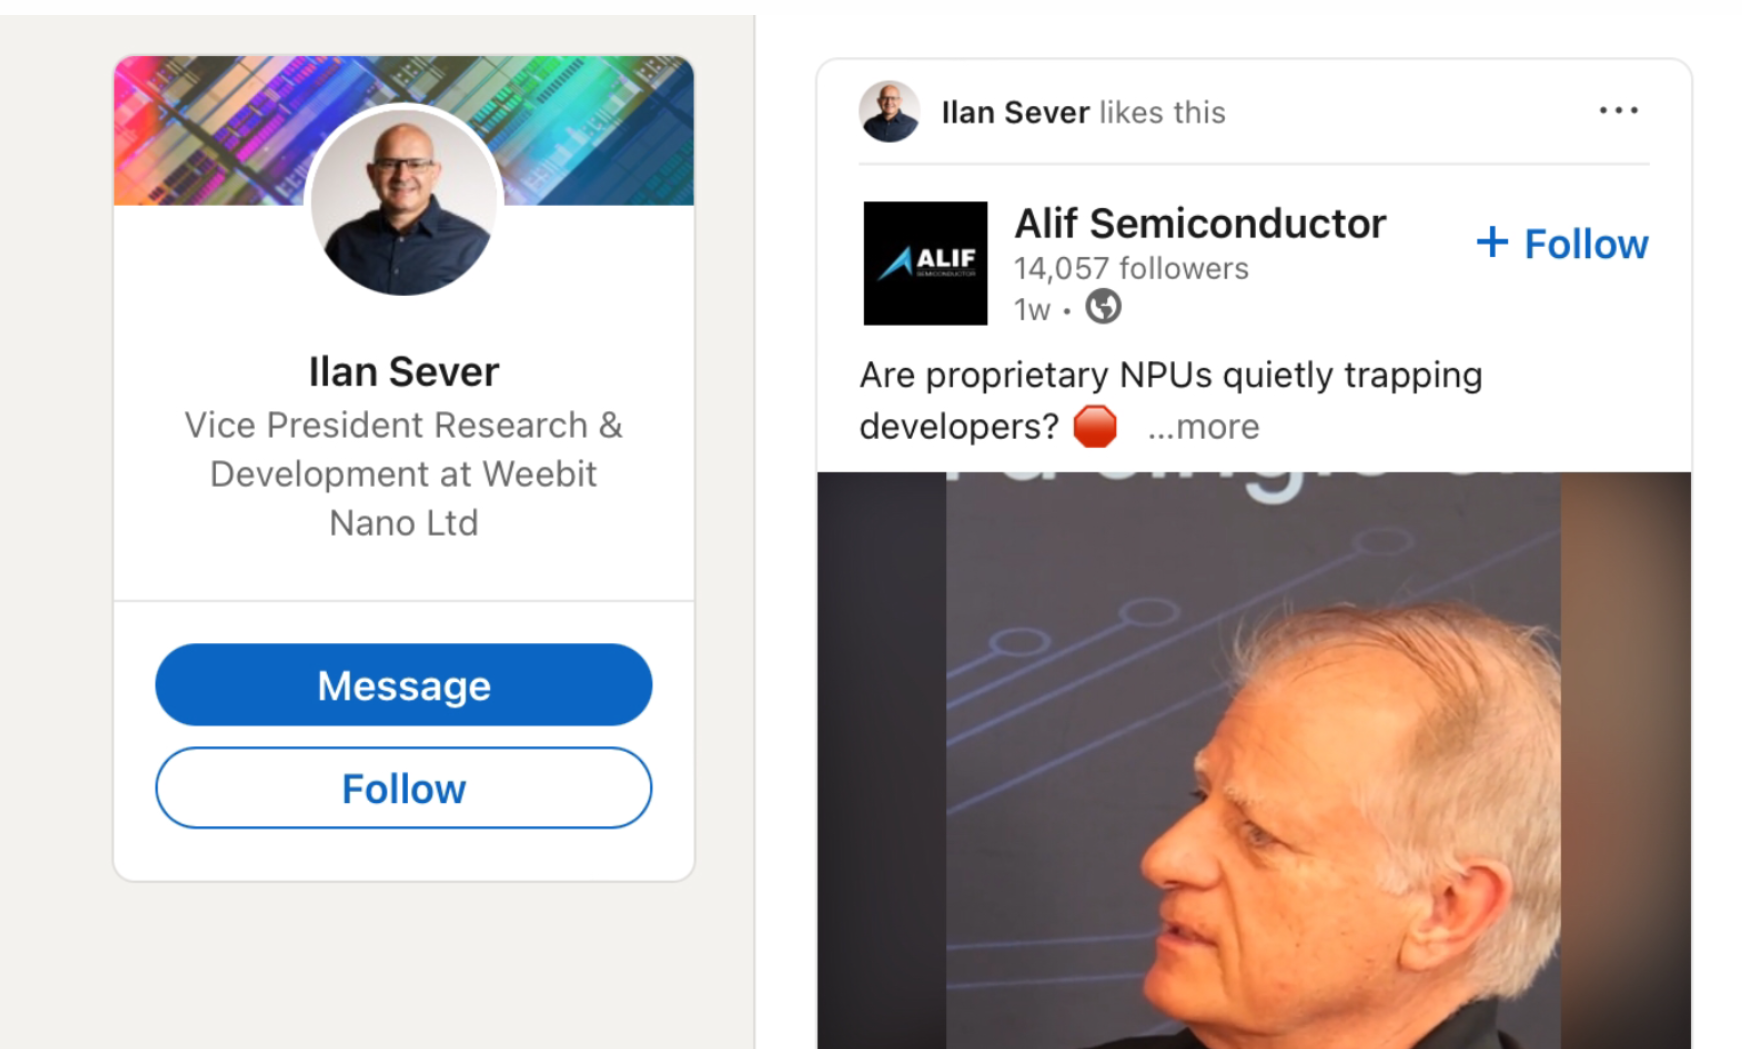This screenshot has width=1742, height=1049.
Task: Open Ilan Sever name on profile card
Action: click(x=404, y=372)
